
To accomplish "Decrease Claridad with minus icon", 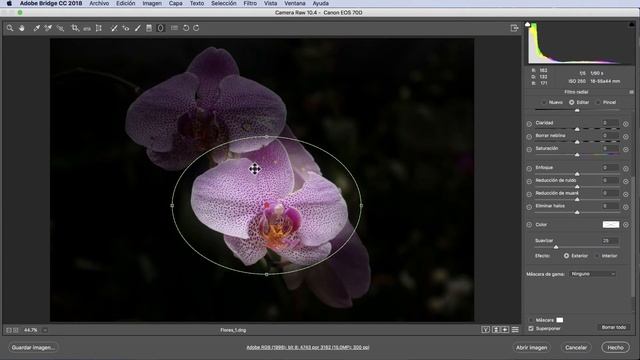I will [529, 124].
